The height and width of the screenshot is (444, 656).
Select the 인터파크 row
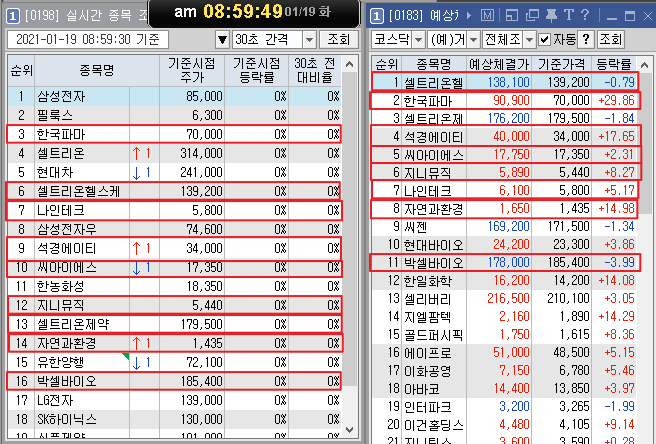pyautogui.click(x=505, y=407)
